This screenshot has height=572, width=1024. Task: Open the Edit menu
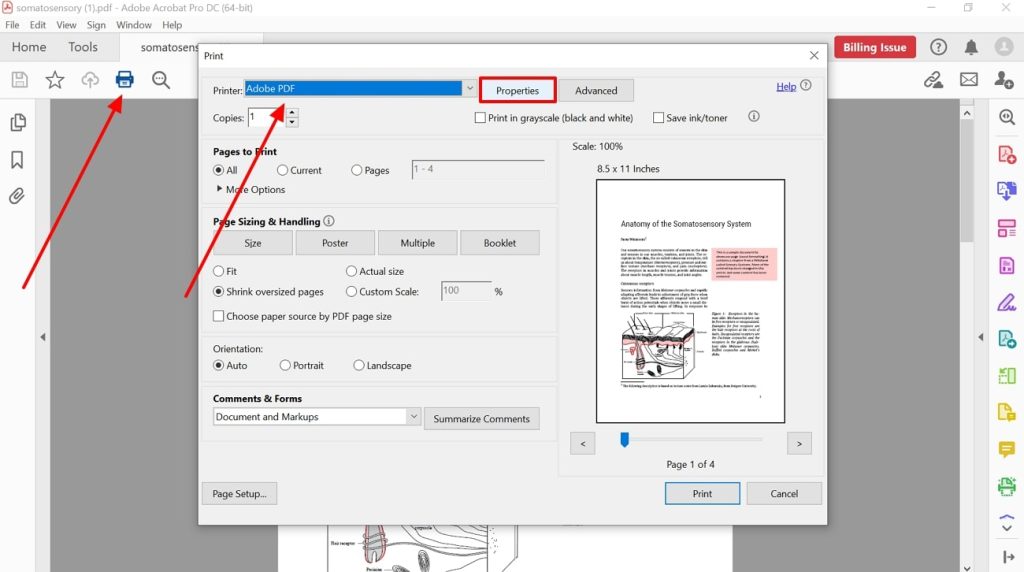click(38, 25)
